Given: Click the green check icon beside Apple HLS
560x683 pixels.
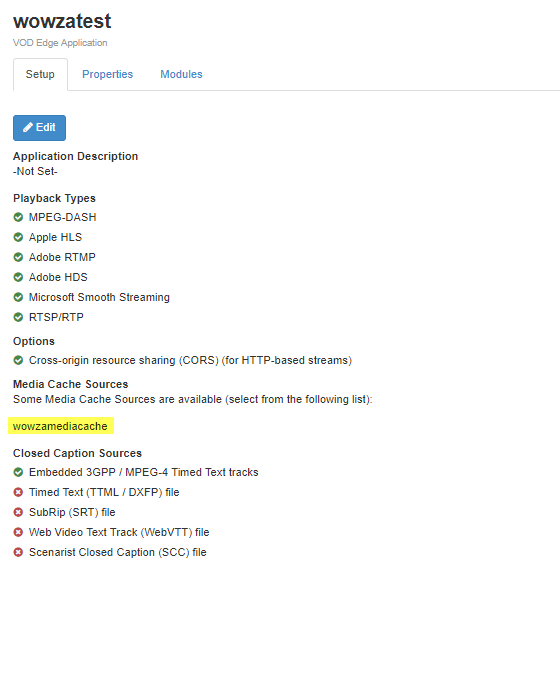Looking at the screenshot, I should pyautogui.click(x=18, y=237).
